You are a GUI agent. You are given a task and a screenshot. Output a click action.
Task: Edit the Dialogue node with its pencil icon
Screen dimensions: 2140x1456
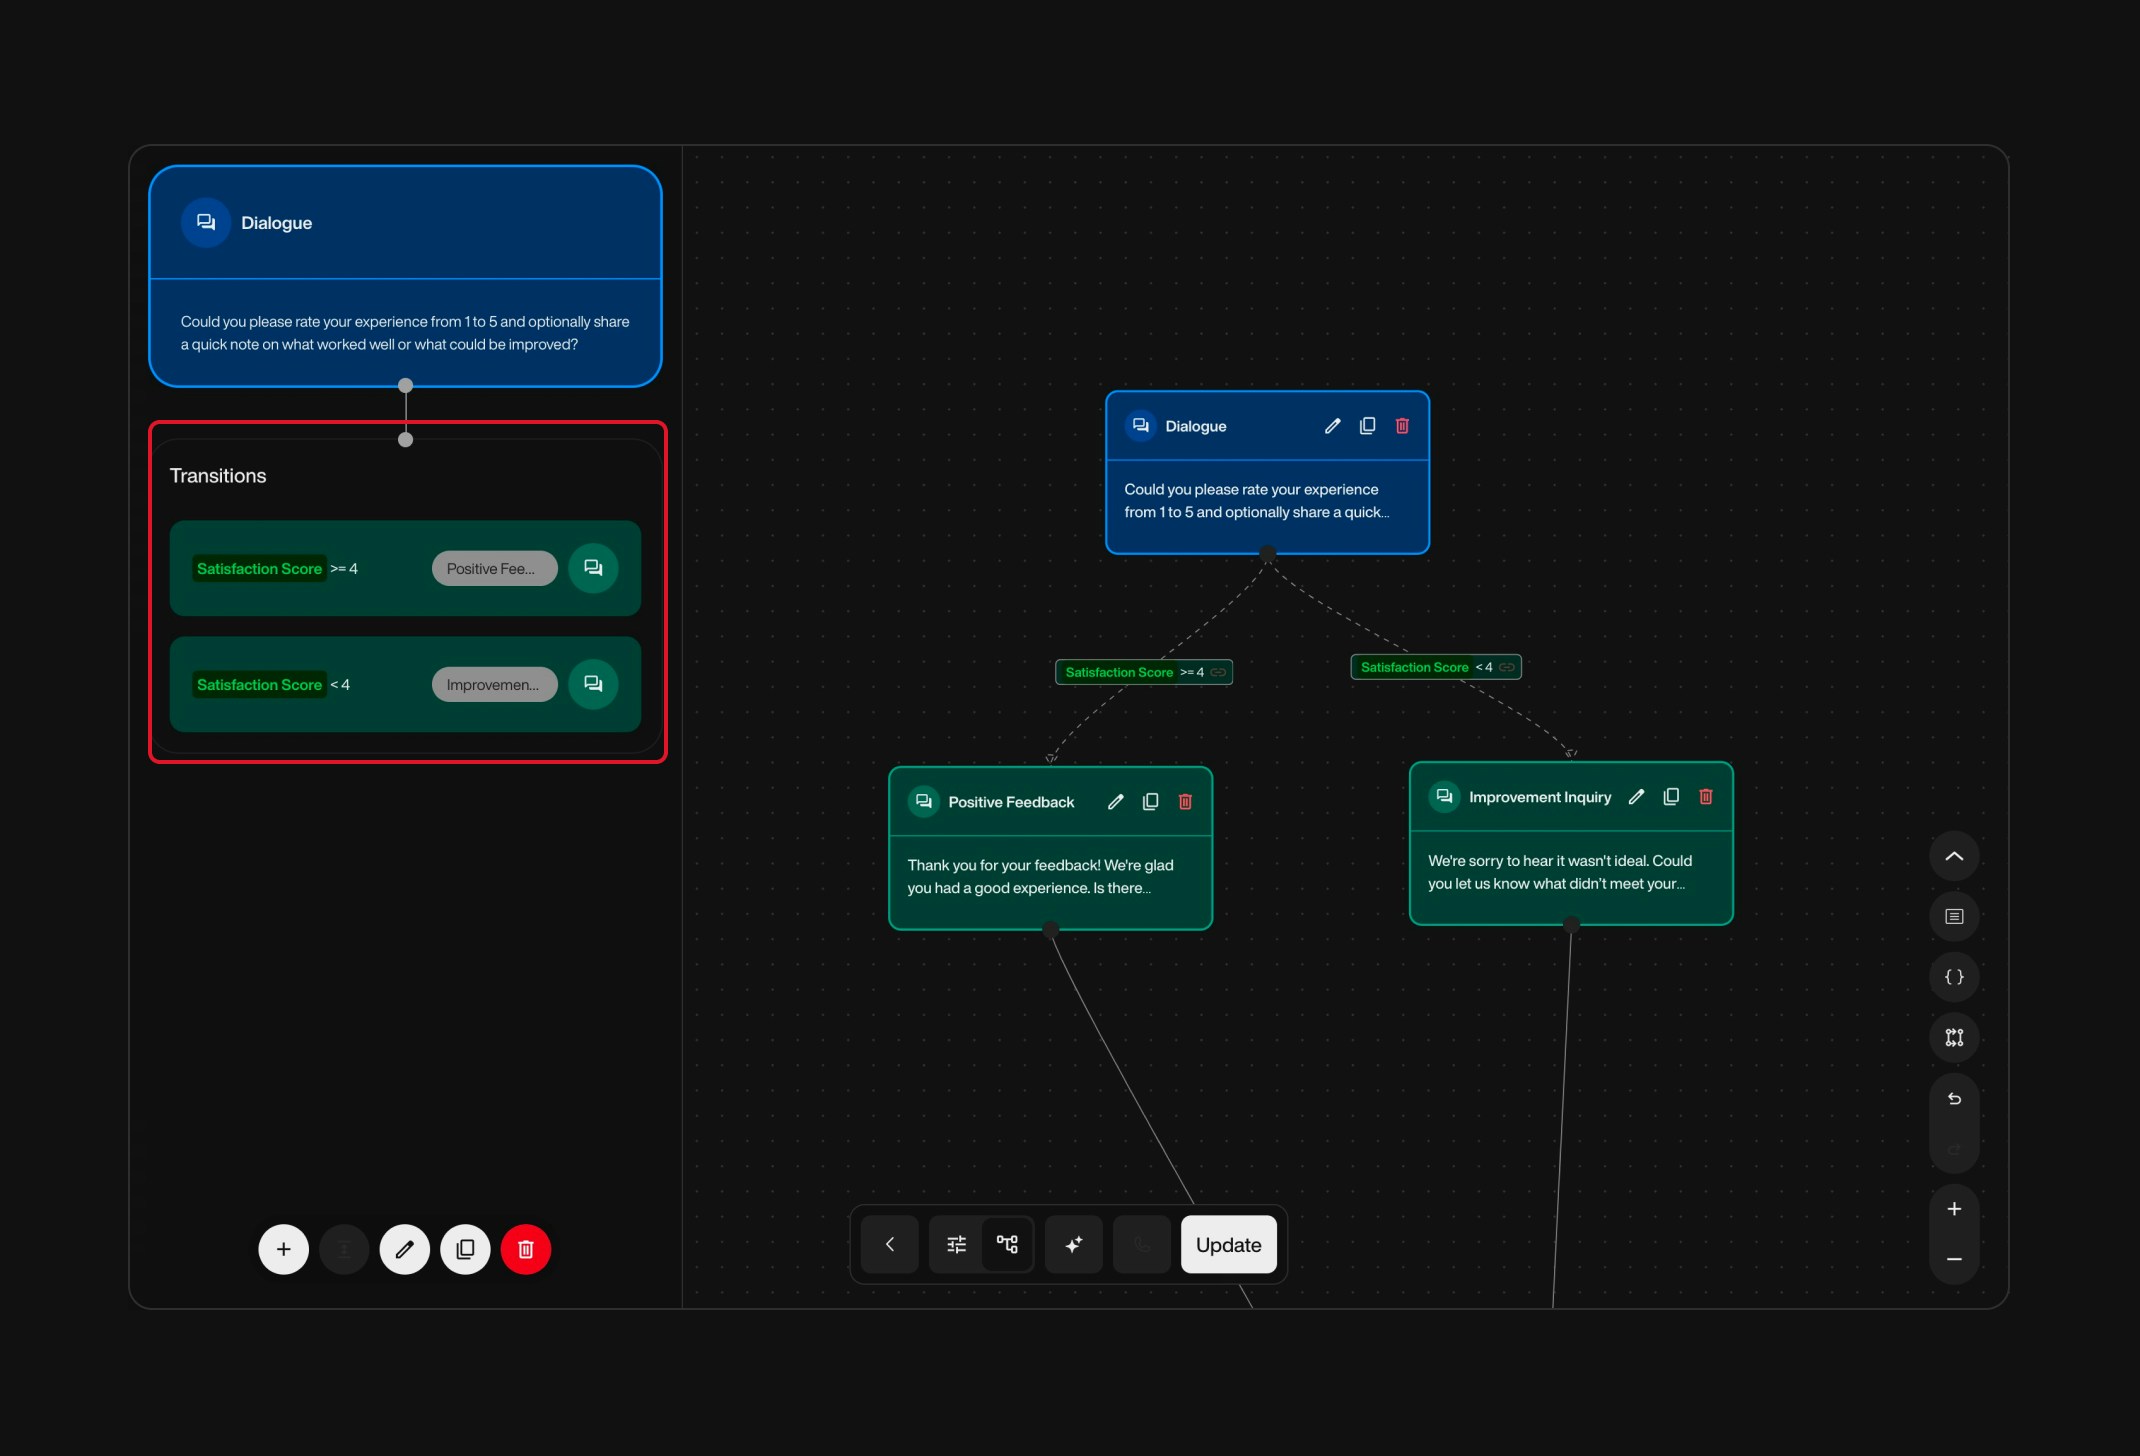click(x=1331, y=425)
